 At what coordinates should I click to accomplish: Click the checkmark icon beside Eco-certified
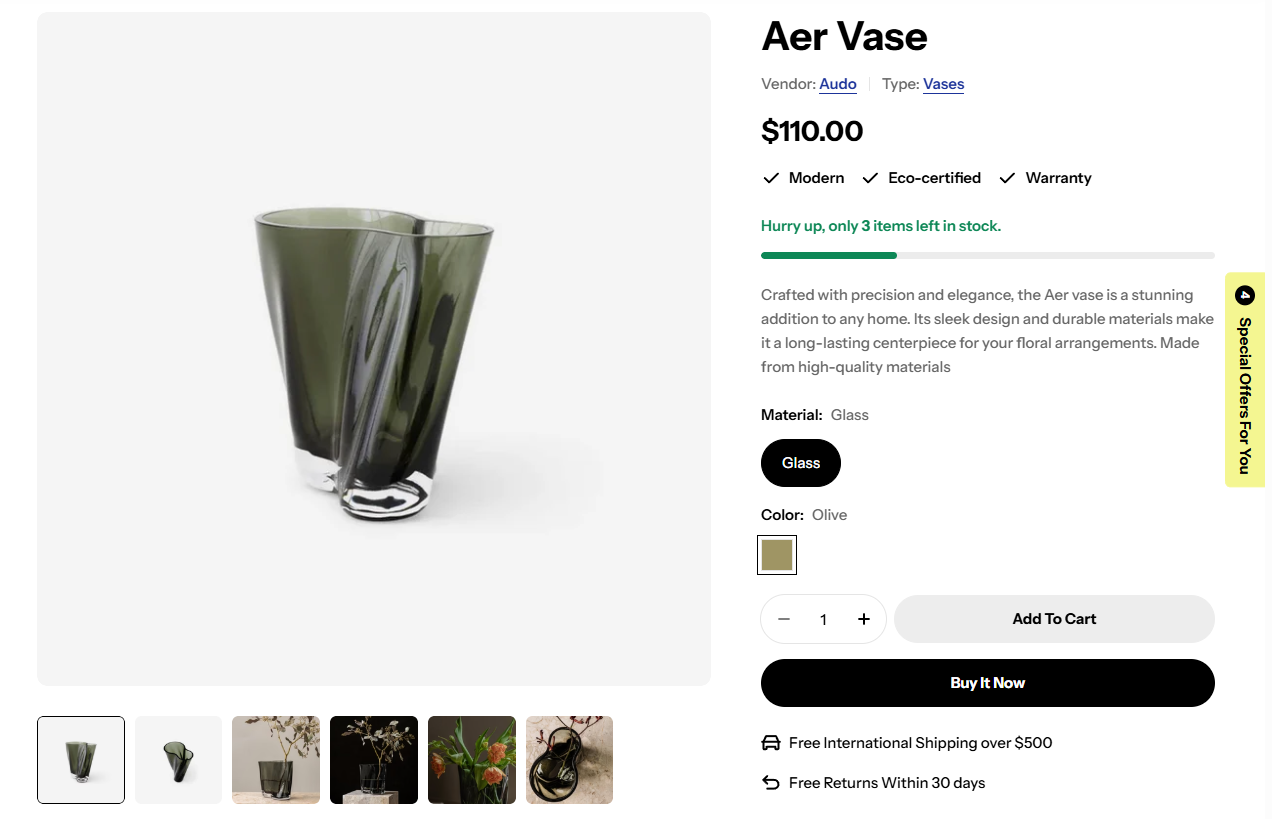870,178
